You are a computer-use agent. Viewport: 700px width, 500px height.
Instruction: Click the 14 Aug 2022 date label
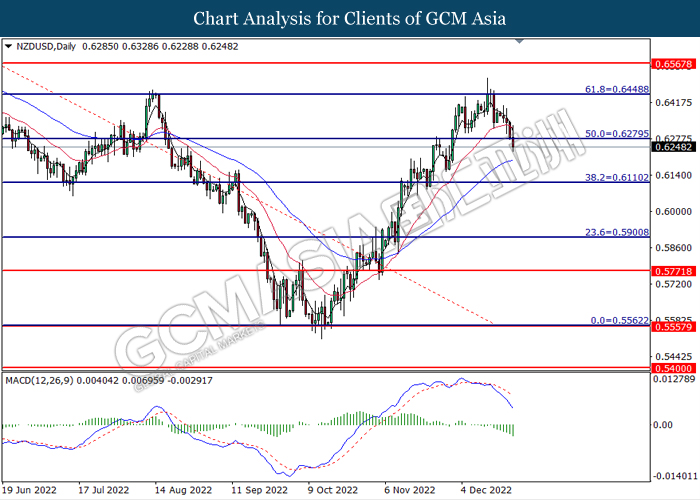pyautogui.click(x=183, y=490)
